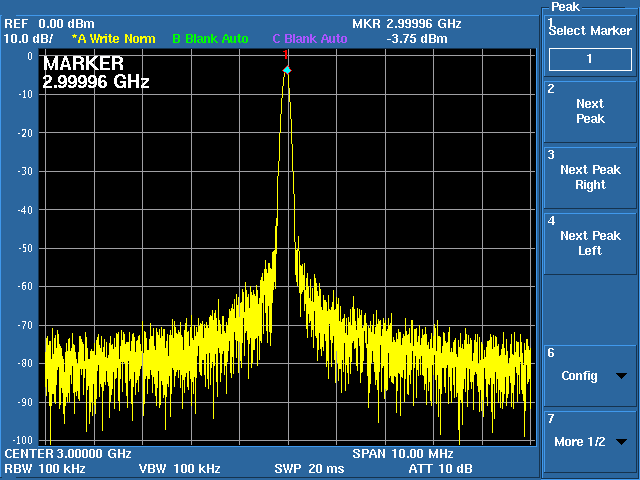Click the MKR 2.99996 GHz readout
Image resolution: width=640 pixels, height=480 pixels.
coord(407,24)
